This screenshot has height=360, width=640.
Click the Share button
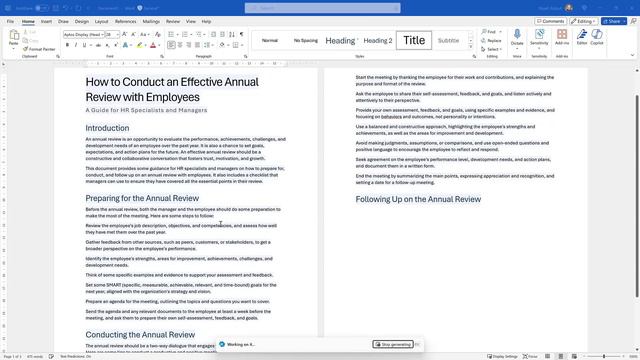tap(613, 21)
